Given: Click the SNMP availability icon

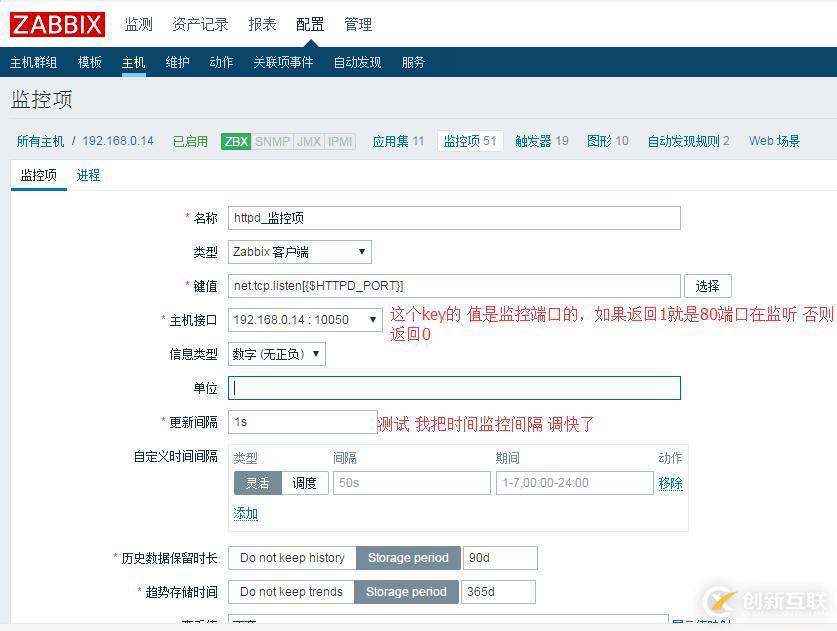Looking at the screenshot, I should pyautogui.click(x=271, y=142).
